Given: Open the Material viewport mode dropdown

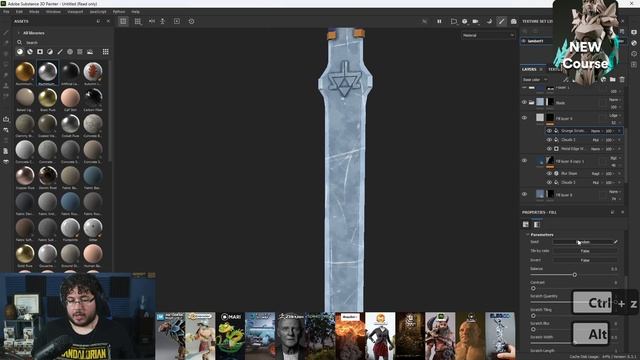Looking at the screenshot, I should (x=488, y=36).
